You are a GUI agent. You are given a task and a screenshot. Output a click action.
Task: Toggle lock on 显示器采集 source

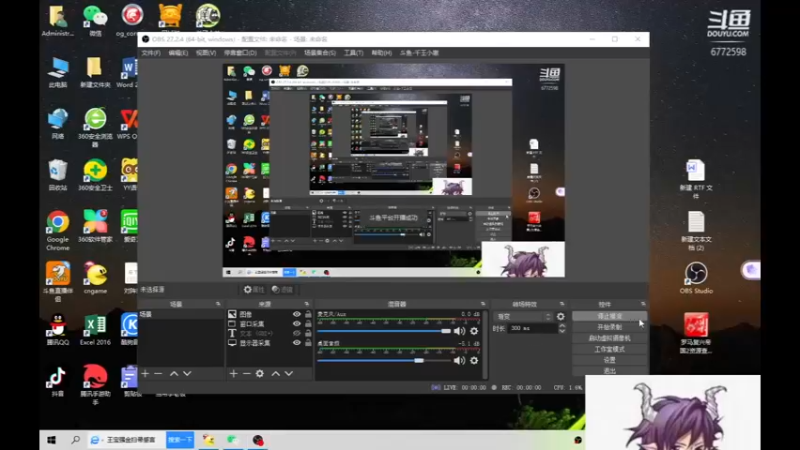[308, 343]
